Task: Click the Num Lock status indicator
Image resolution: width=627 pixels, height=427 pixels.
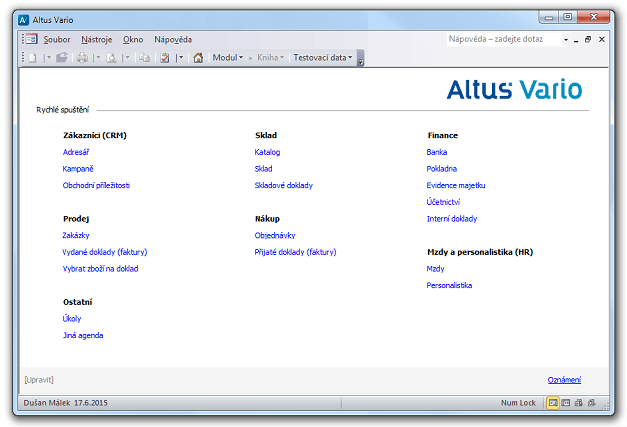Action: pyautogui.click(x=518, y=403)
